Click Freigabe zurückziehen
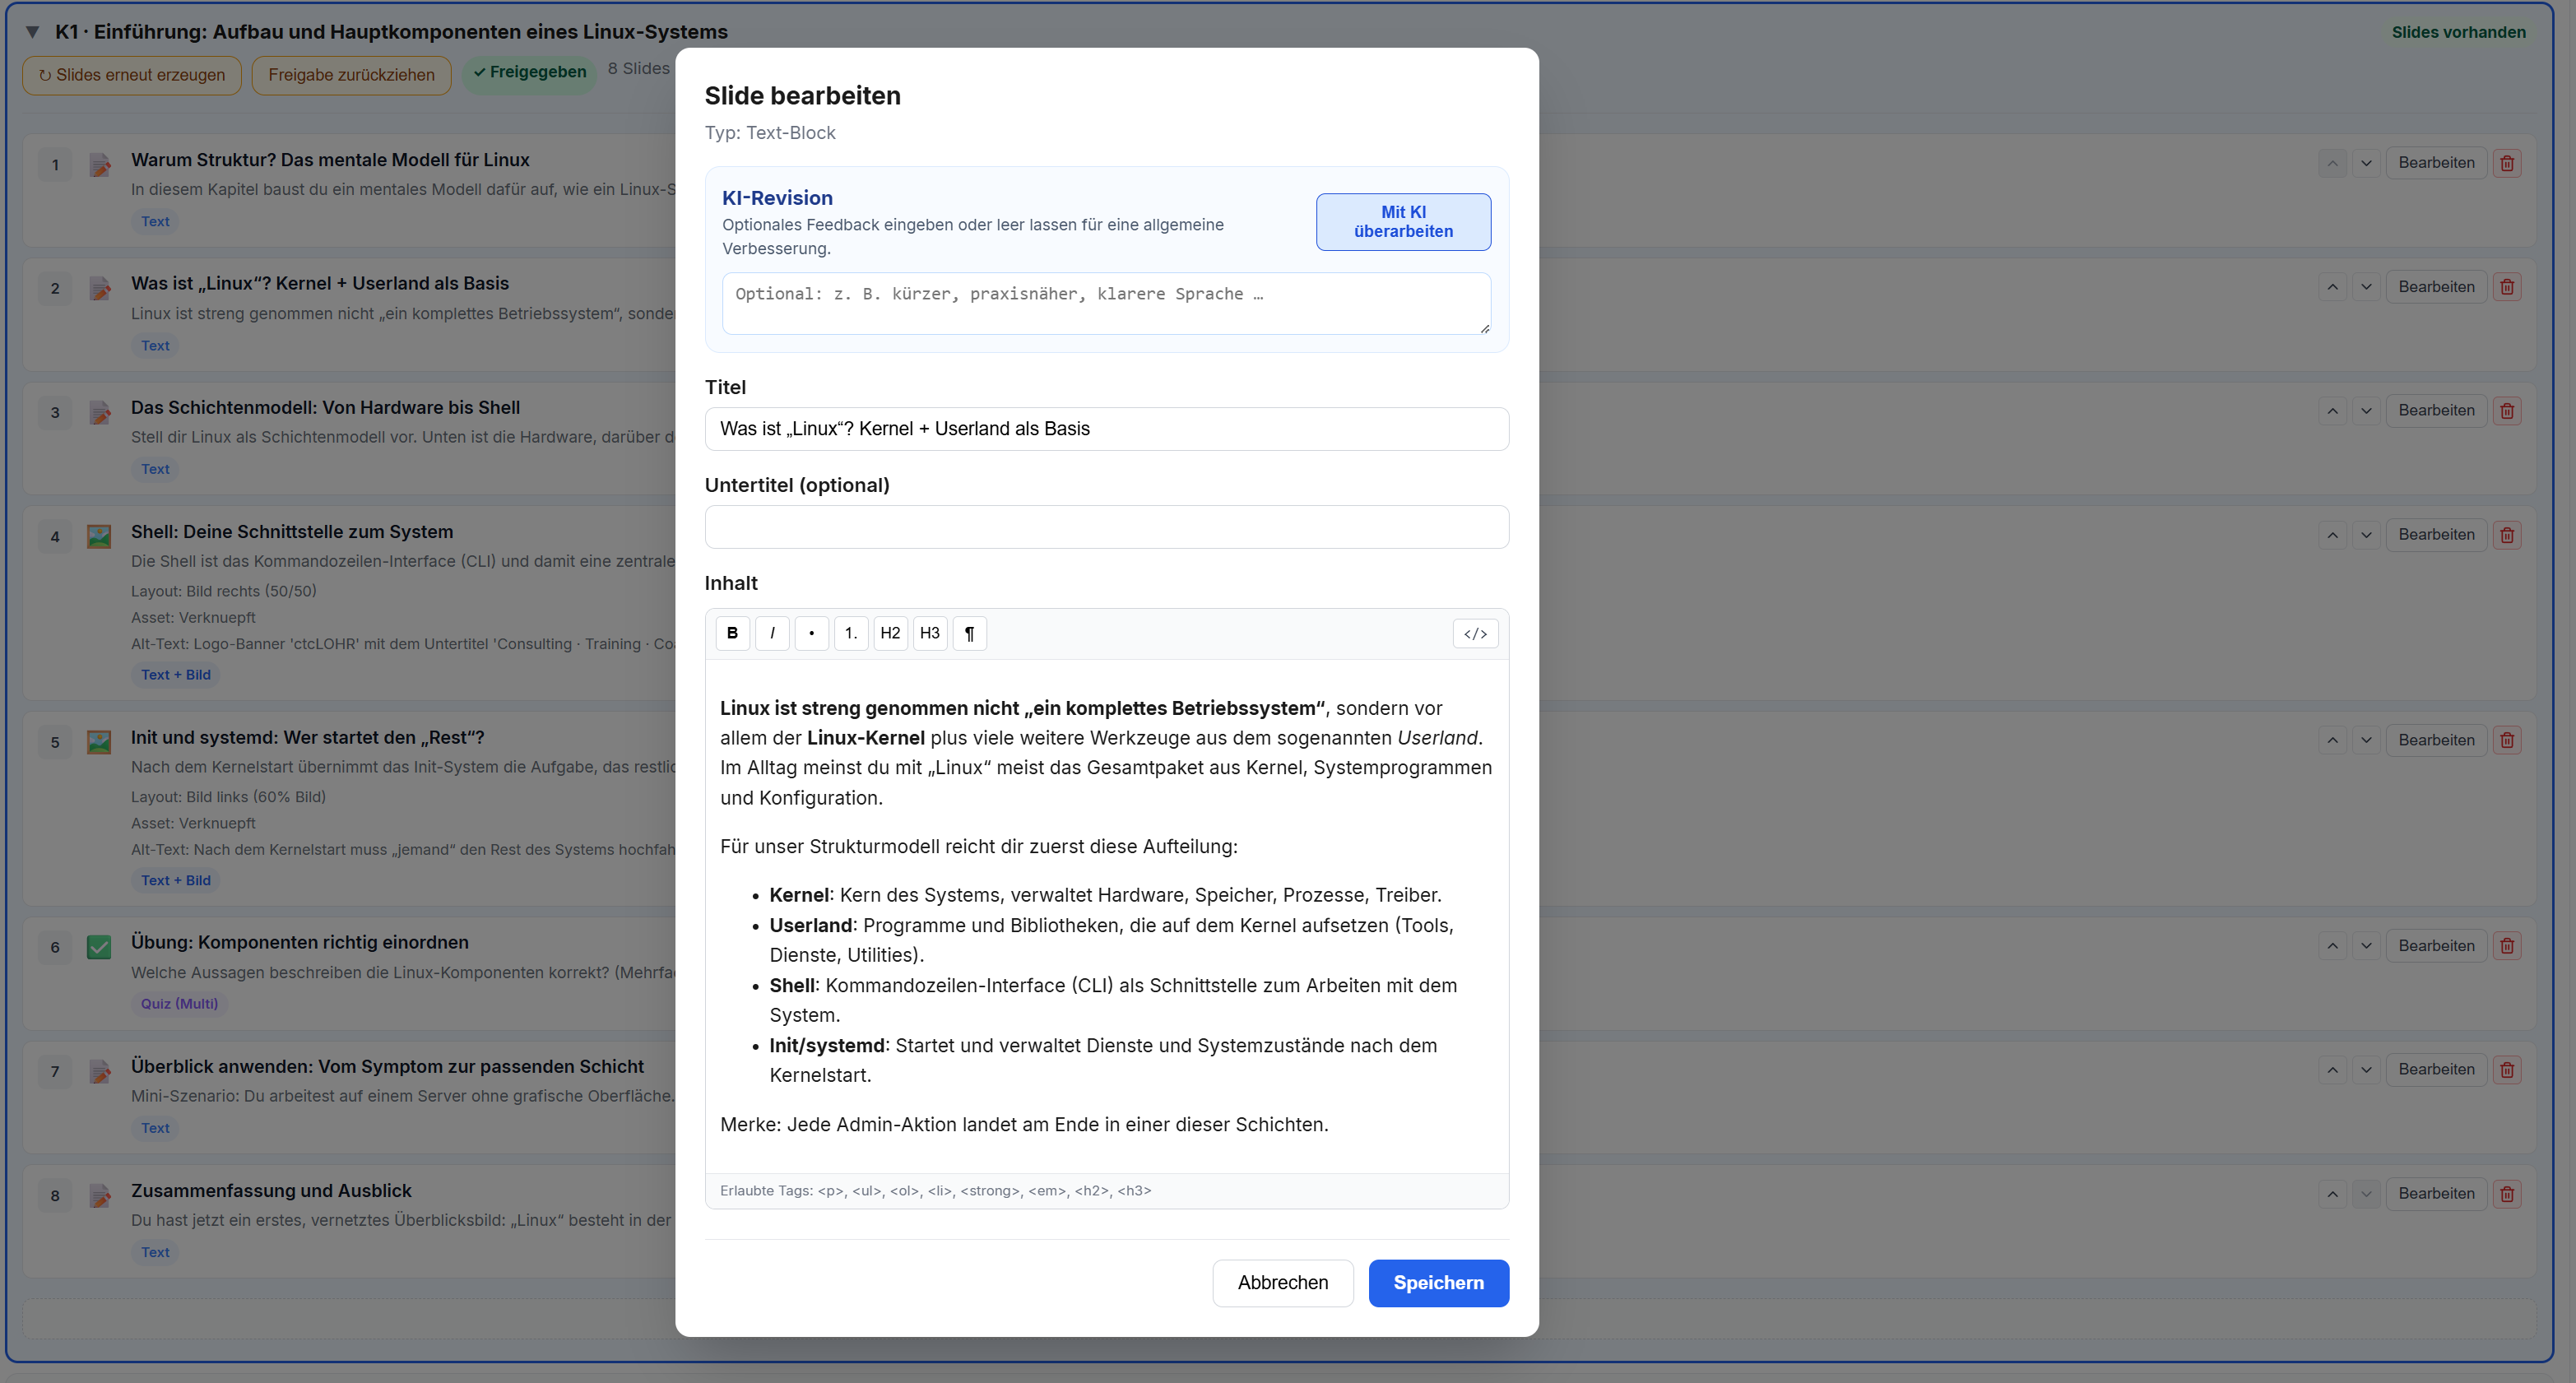The width and height of the screenshot is (2576, 1383). [x=352, y=75]
